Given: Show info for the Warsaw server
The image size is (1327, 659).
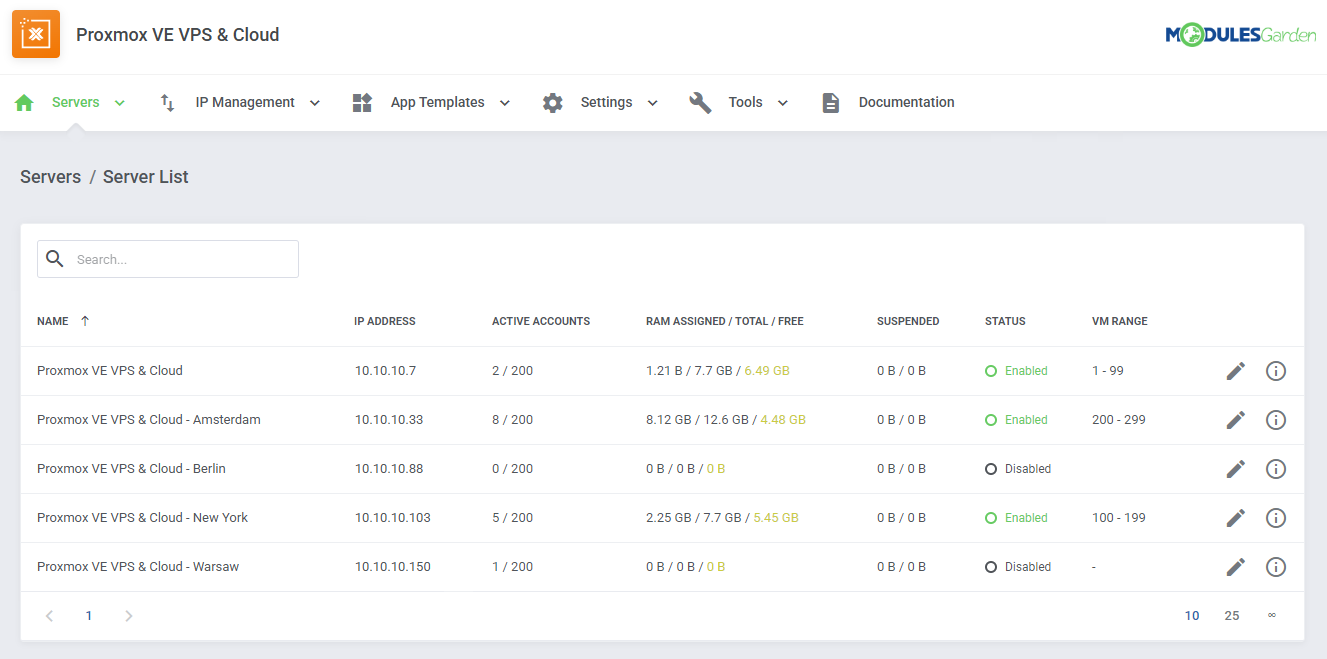Looking at the screenshot, I should 1276,567.
